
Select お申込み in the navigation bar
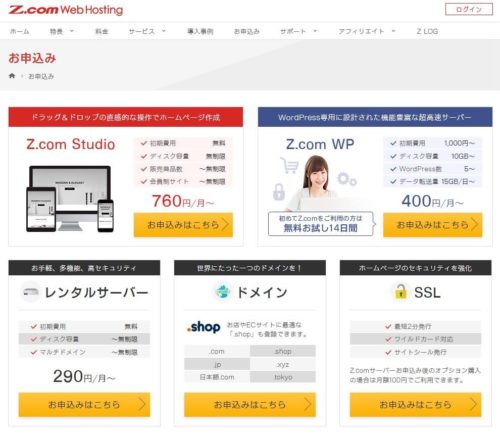point(247,31)
